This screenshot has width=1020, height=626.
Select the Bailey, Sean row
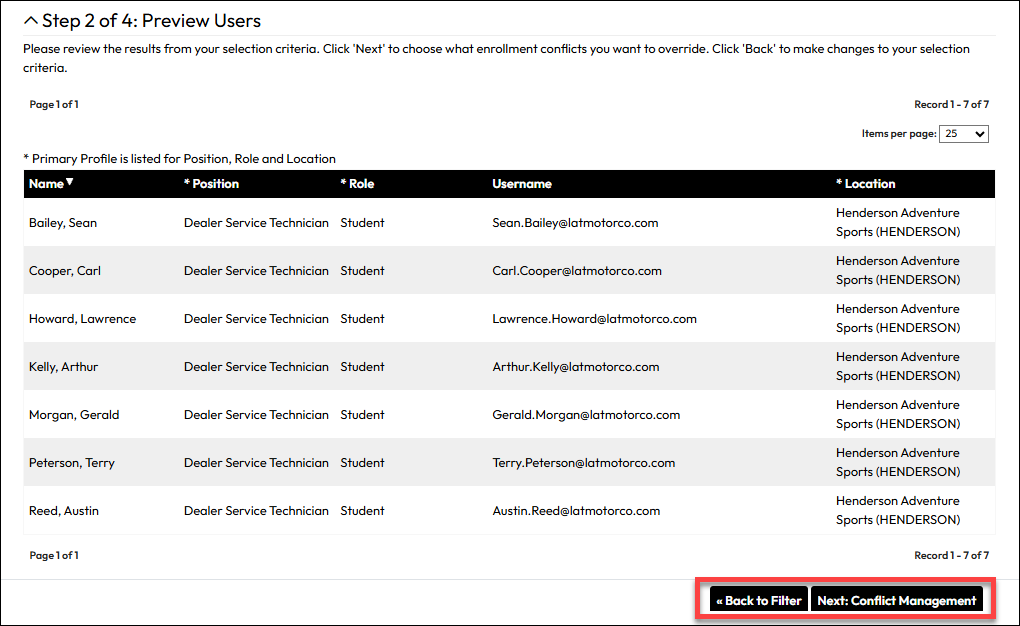coord(509,223)
